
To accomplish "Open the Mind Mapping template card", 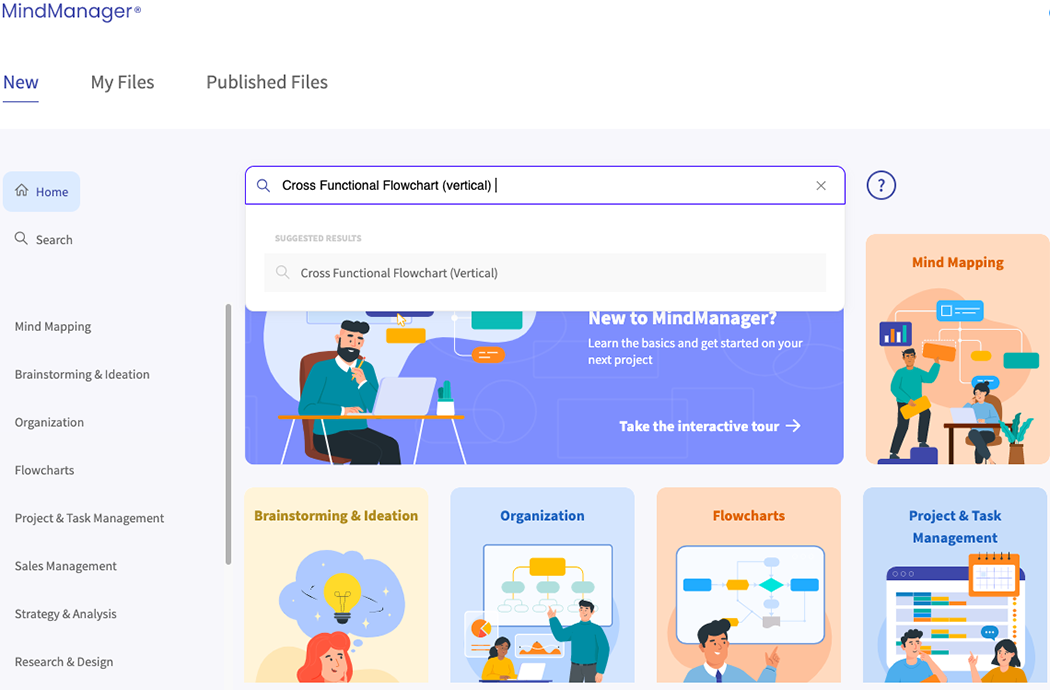I will tap(957, 349).
